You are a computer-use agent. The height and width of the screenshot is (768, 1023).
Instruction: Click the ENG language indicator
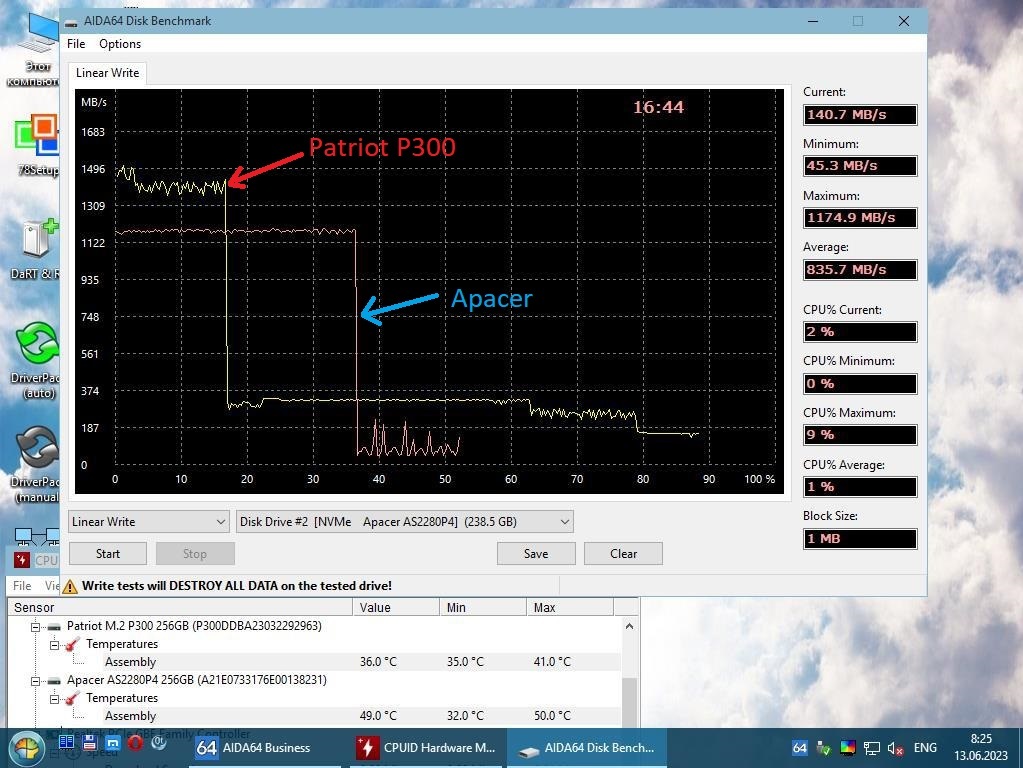point(925,748)
